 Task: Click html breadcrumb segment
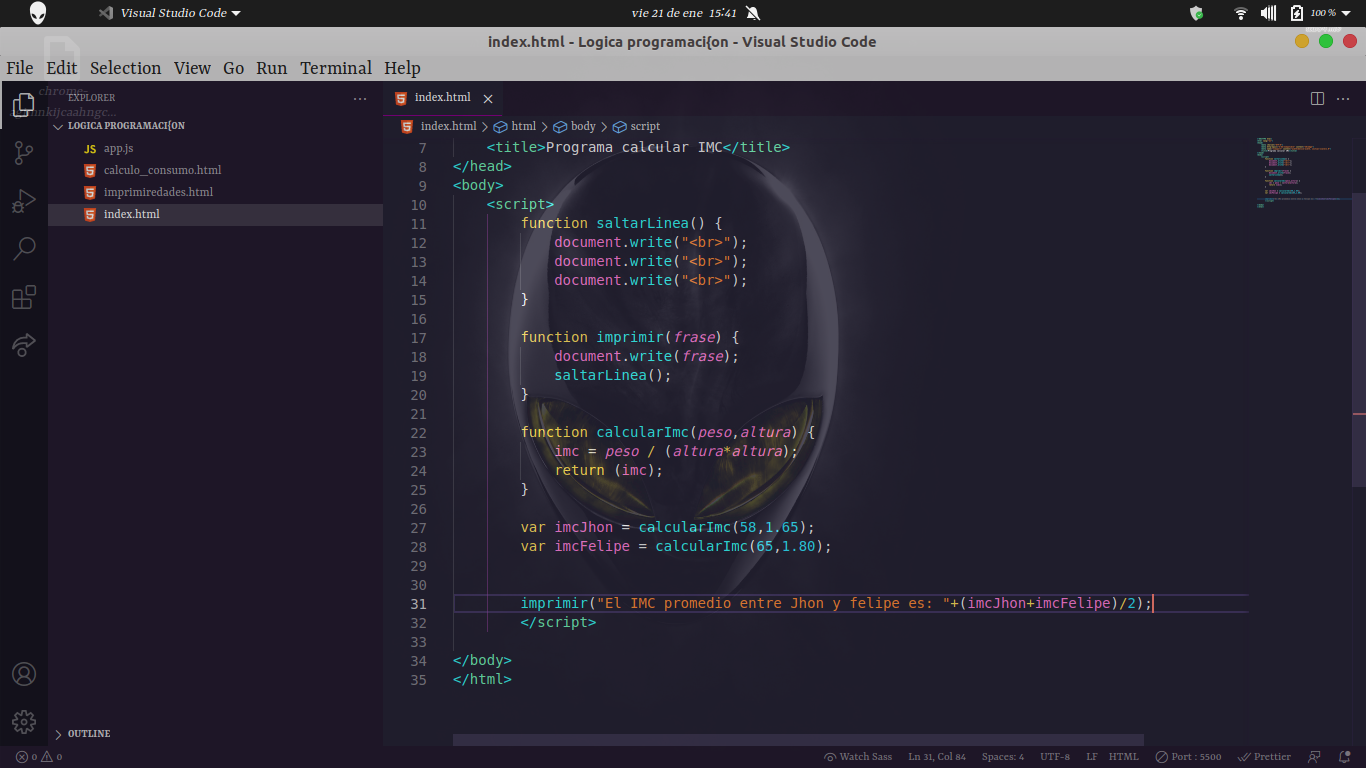click(516, 126)
